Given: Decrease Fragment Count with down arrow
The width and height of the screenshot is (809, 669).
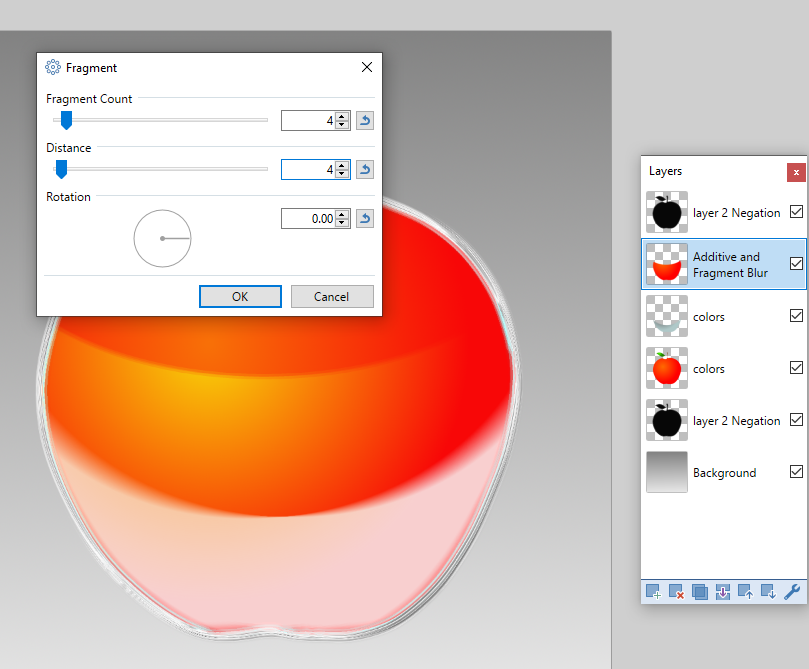Looking at the screenshot, I should coord(342,124).
